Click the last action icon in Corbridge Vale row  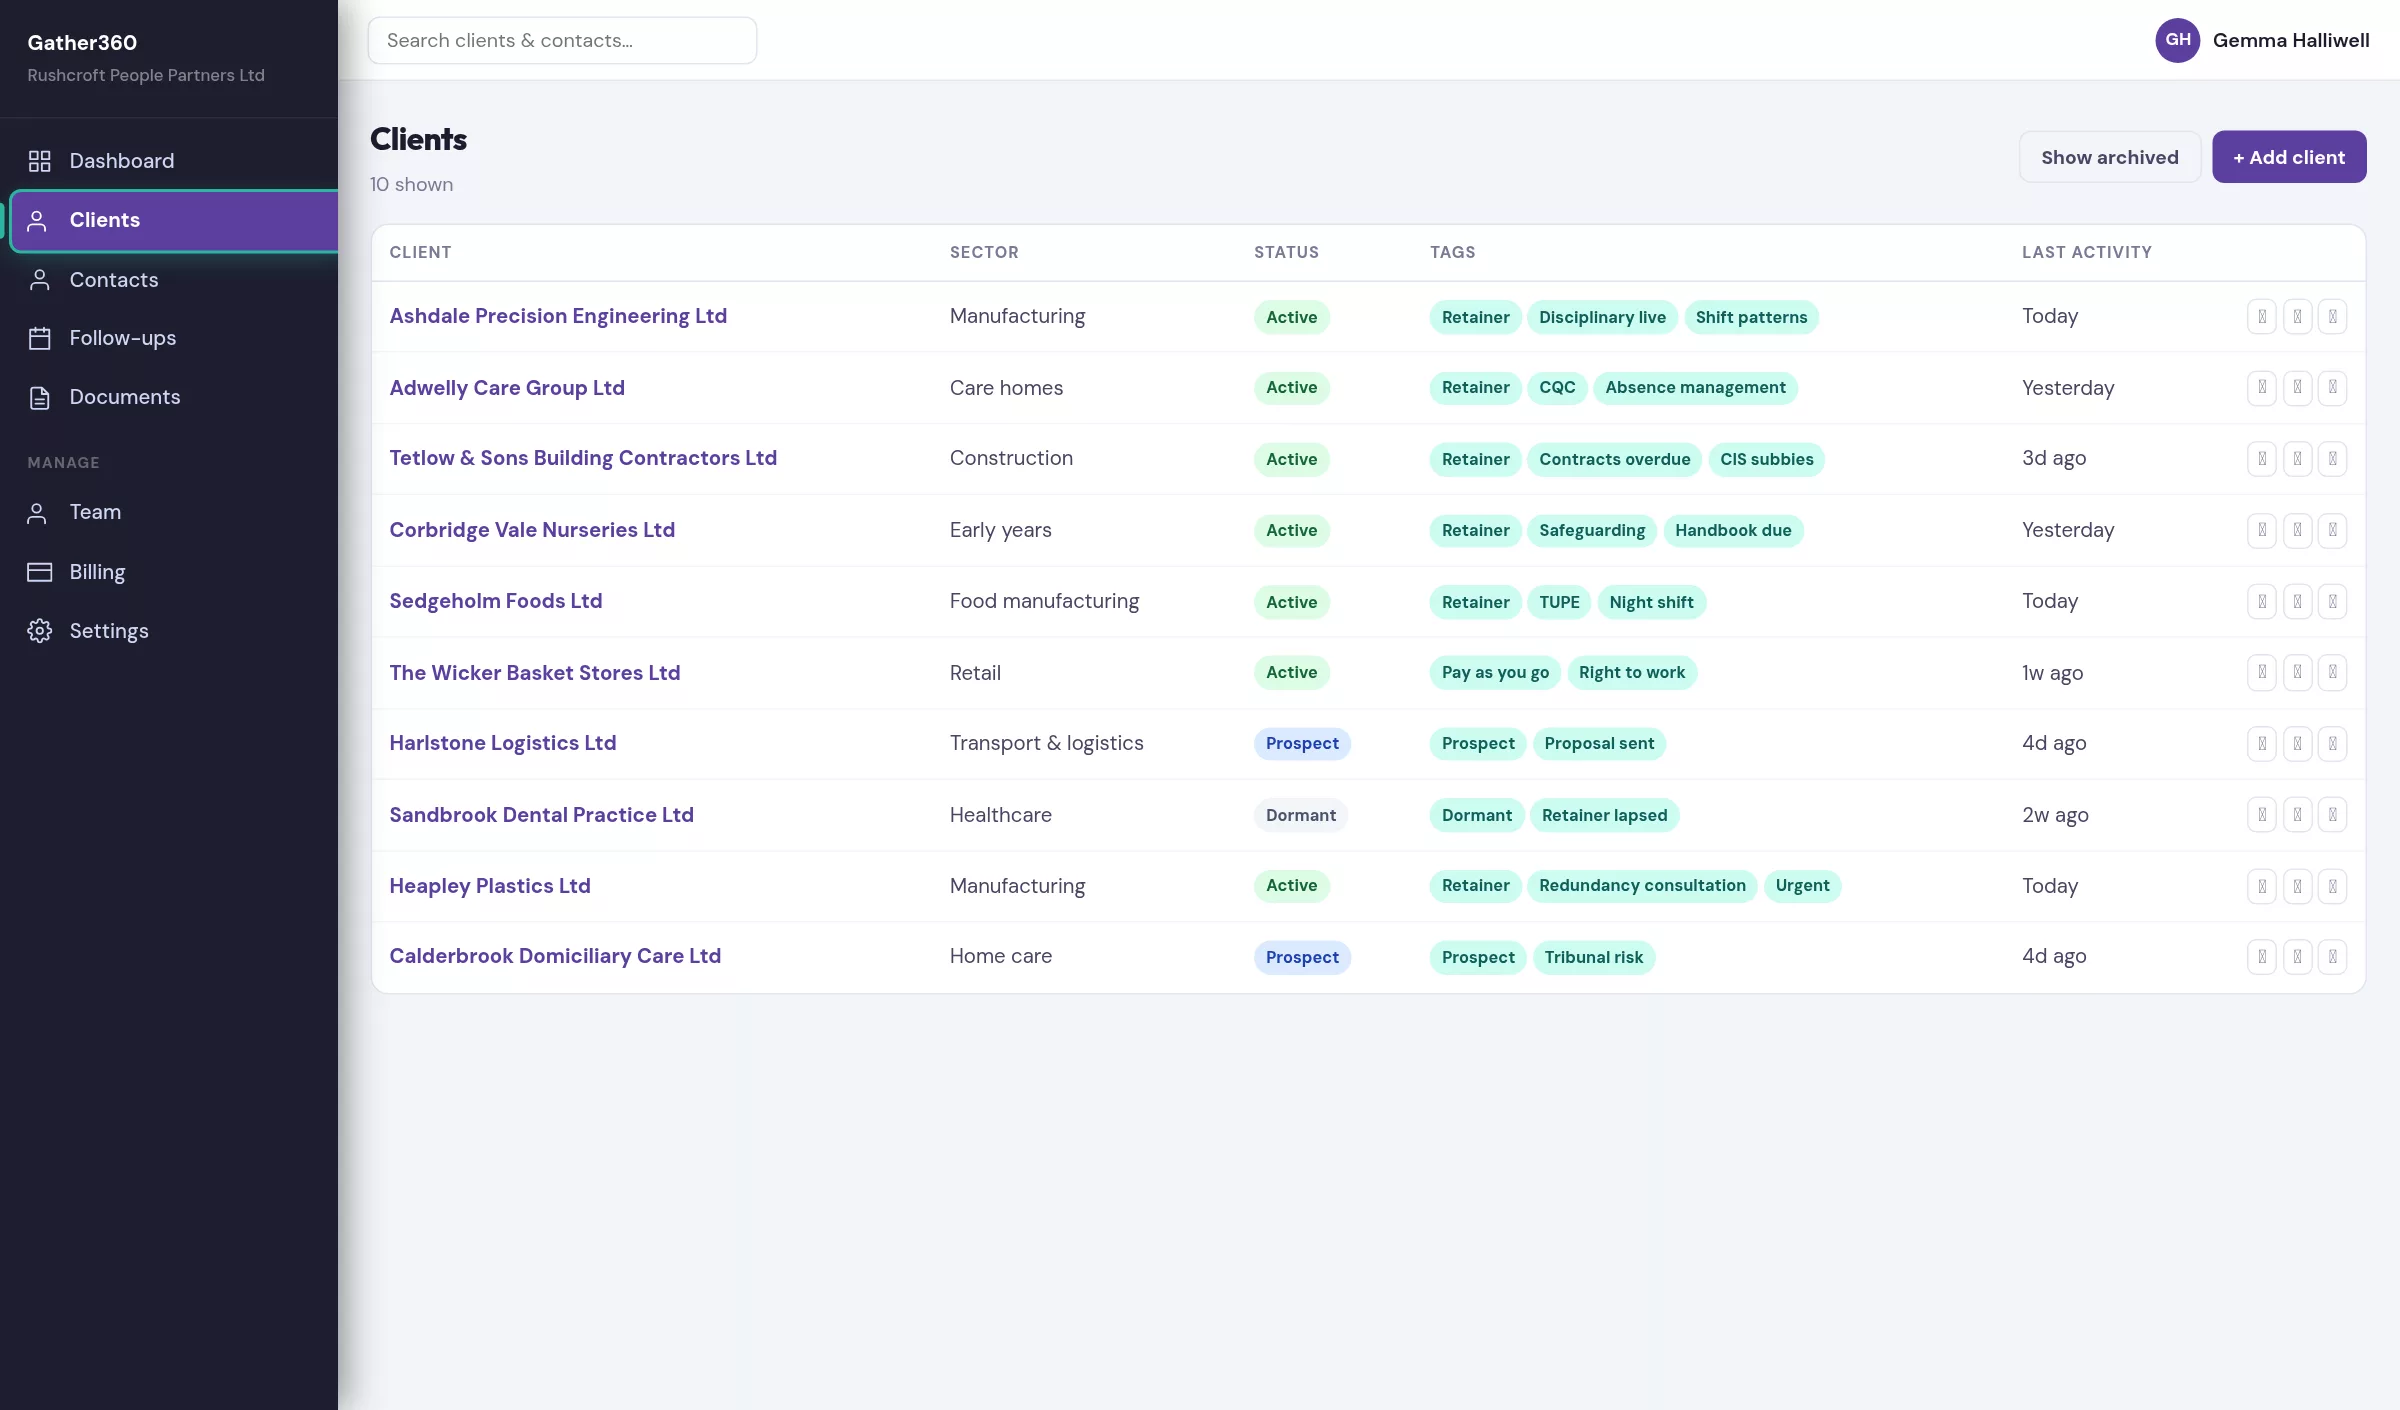(2332, 530)
